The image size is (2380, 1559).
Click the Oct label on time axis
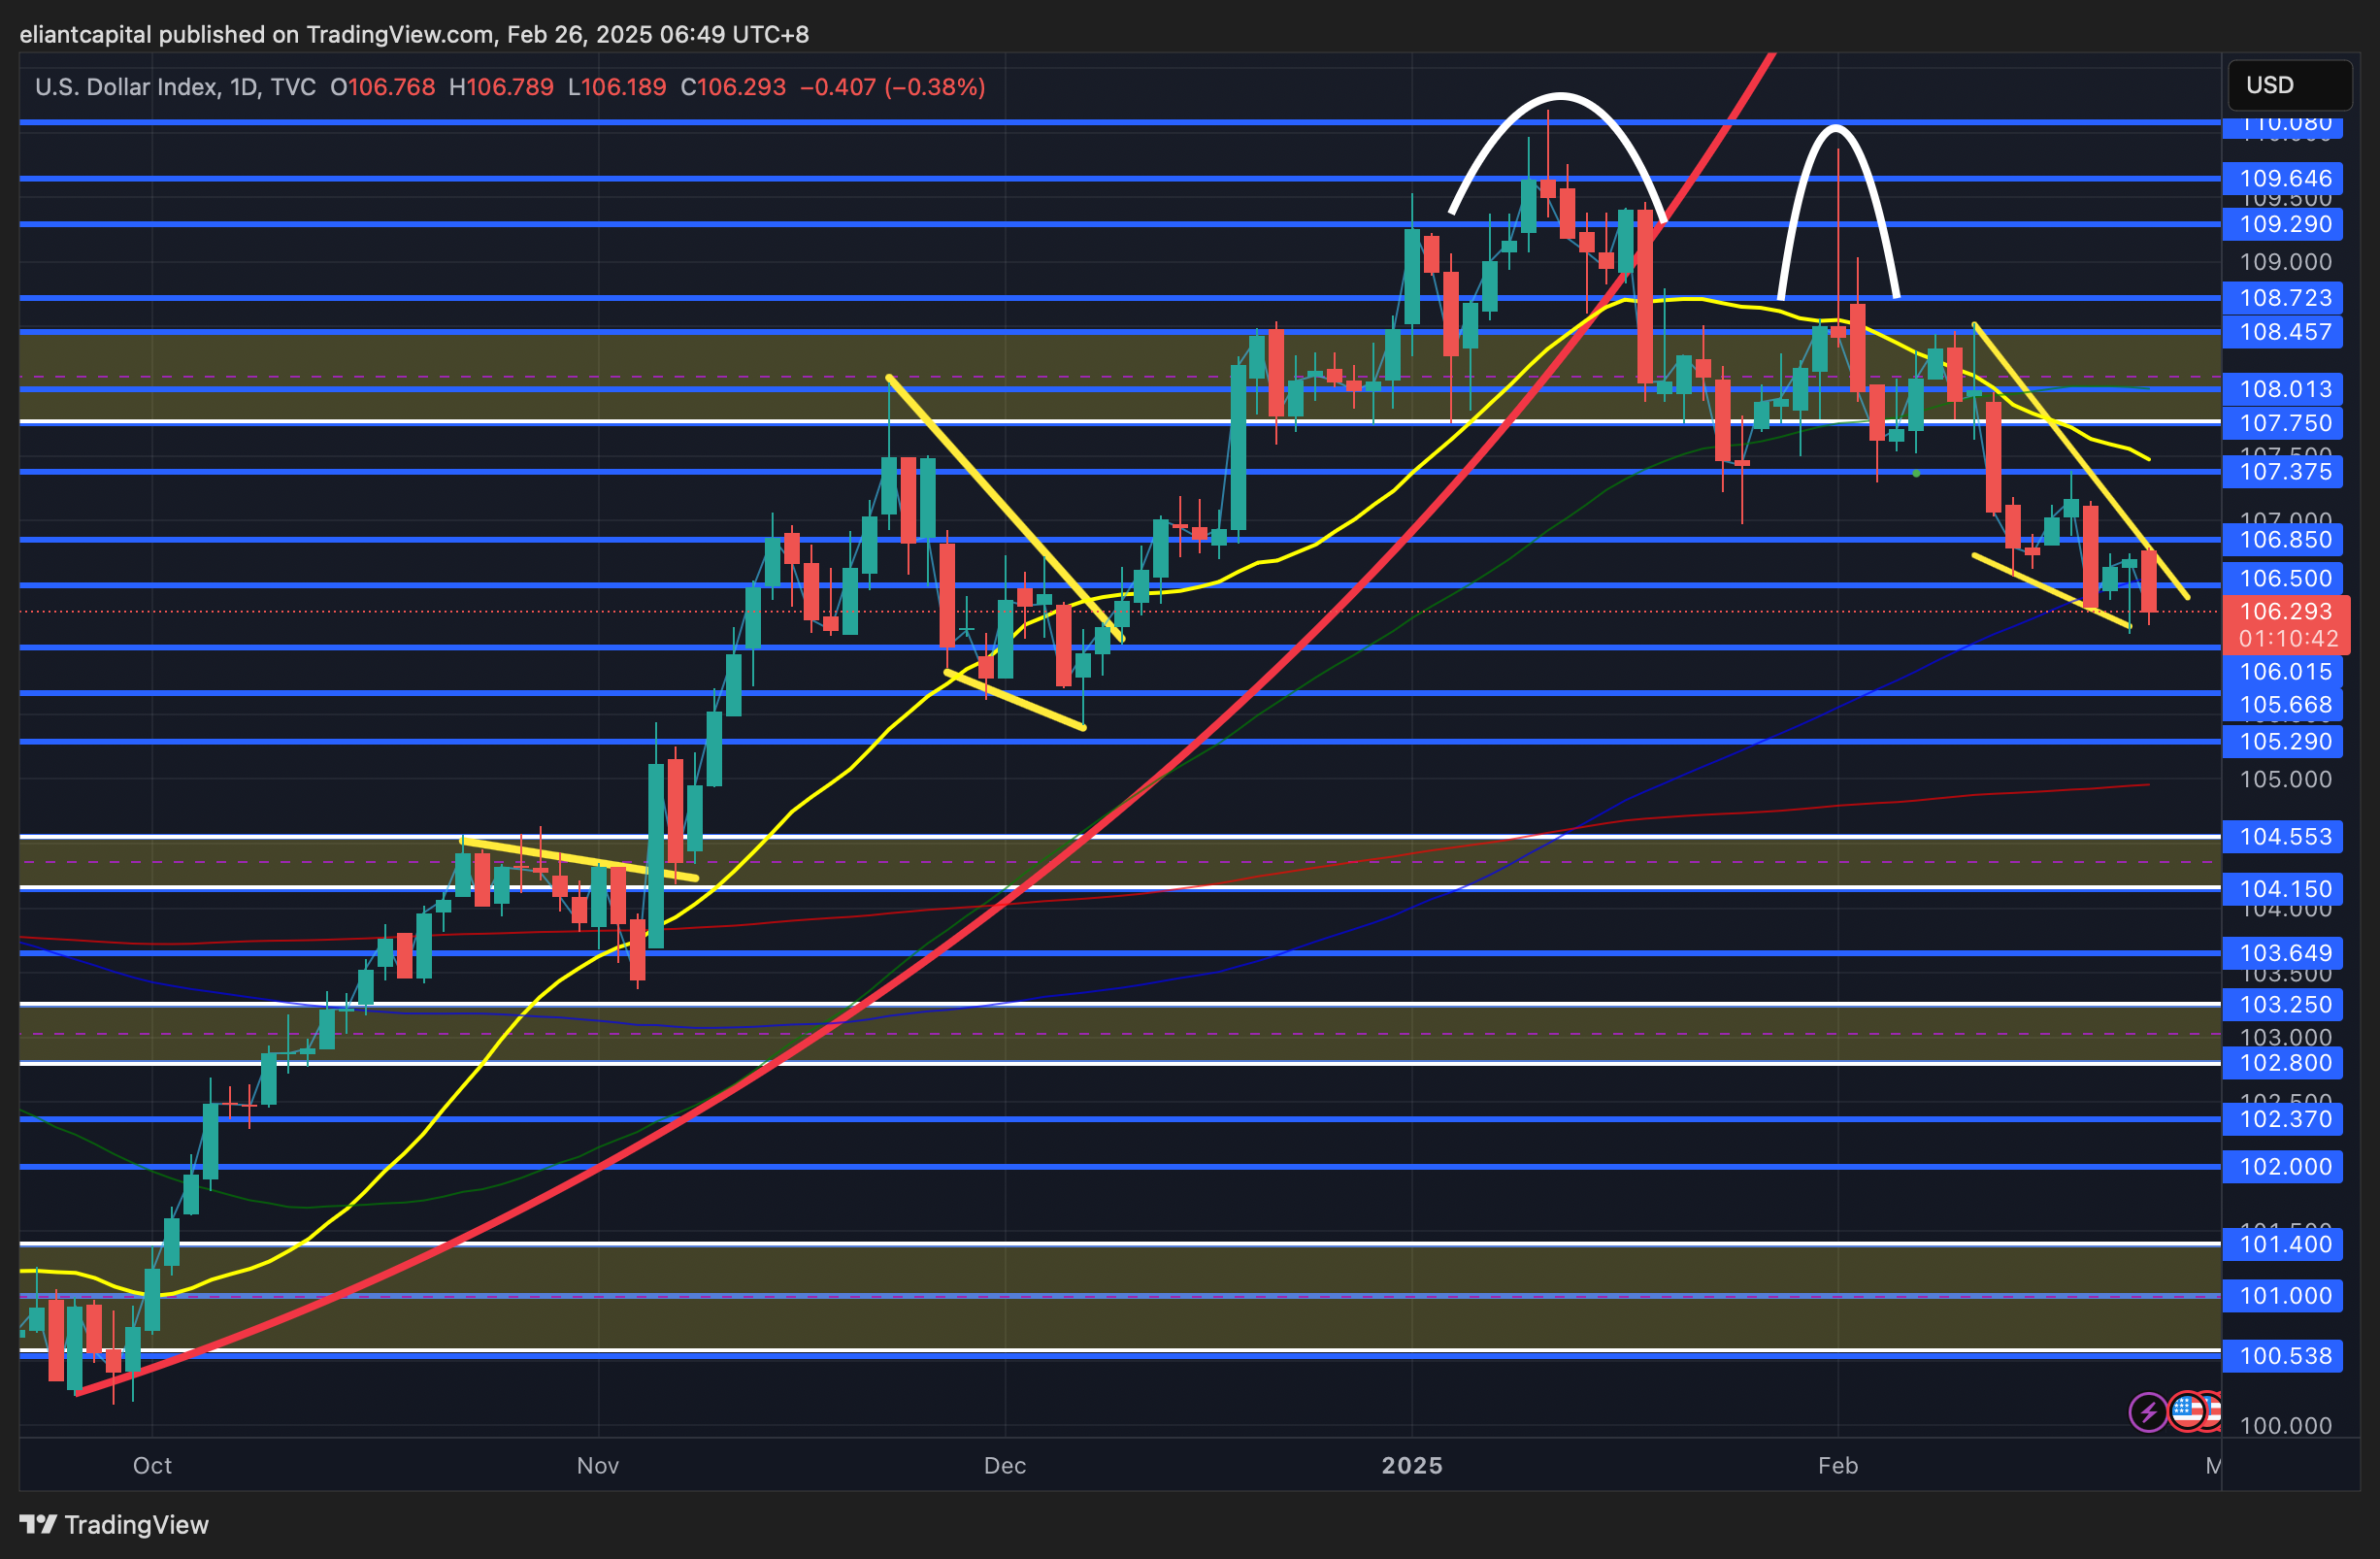click(x=152, y=1465)
